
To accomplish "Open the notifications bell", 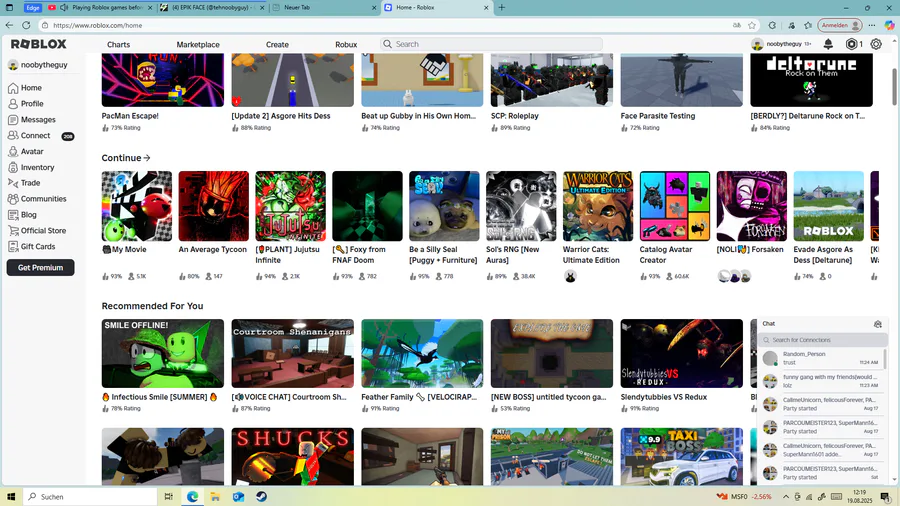I will pyautogui.click(x=828, y=44).
